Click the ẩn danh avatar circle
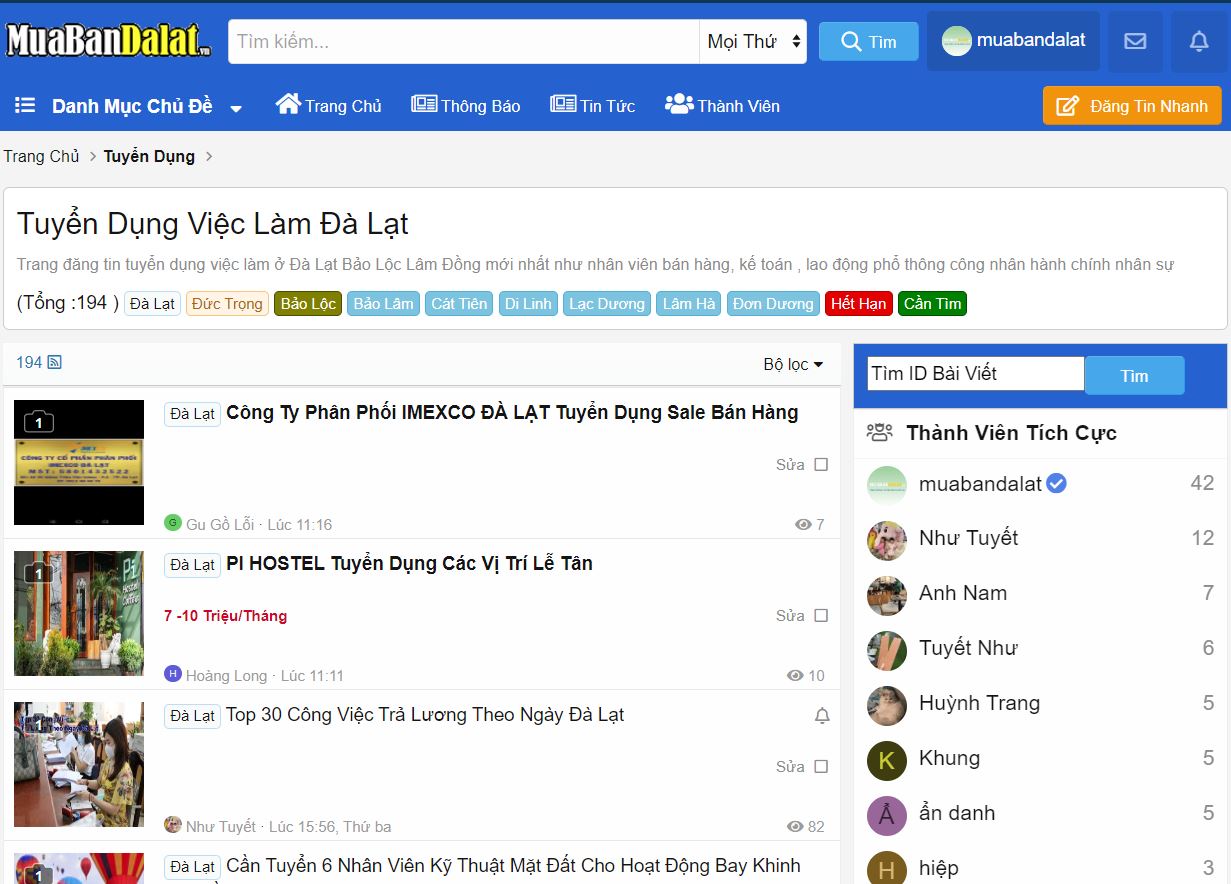This screenshot has width=1231, height=884. (x=886, y=815)
